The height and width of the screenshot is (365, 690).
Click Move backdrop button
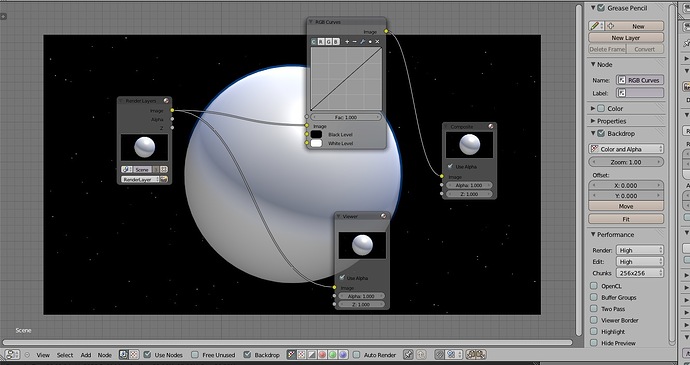pyautogui.click(x=626, y=206)
